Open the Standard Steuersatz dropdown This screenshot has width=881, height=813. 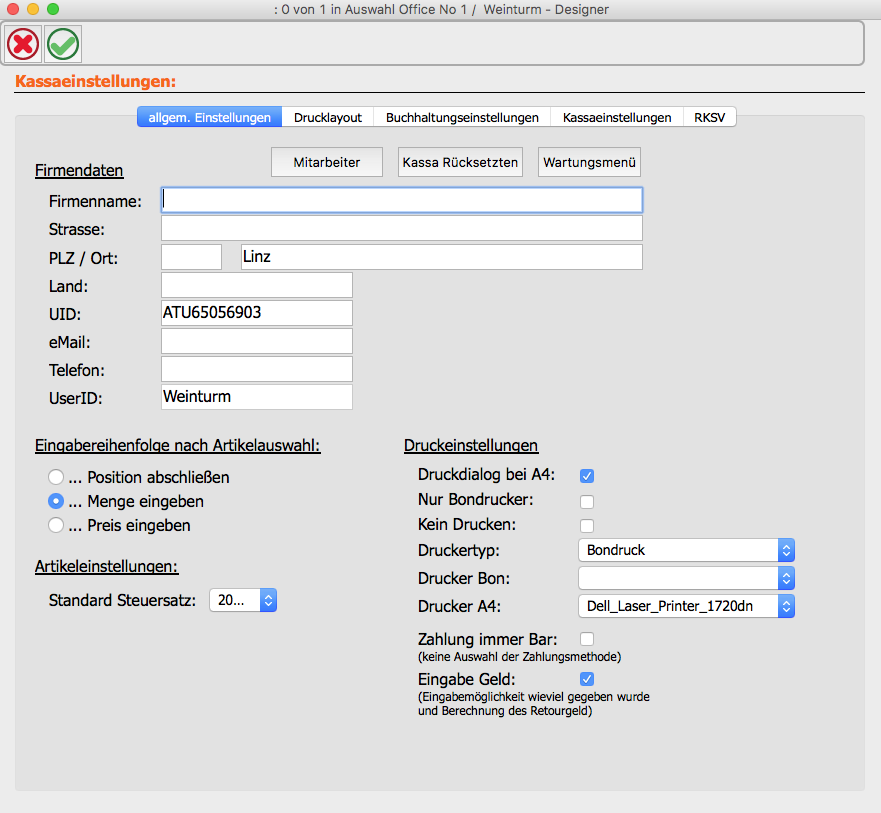pyautogui.click(x=243, y=600)
